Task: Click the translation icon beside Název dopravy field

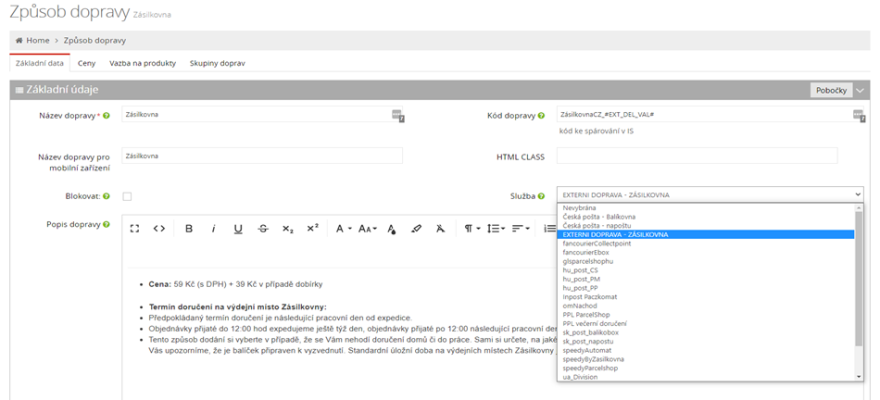Action: point(398,115)
